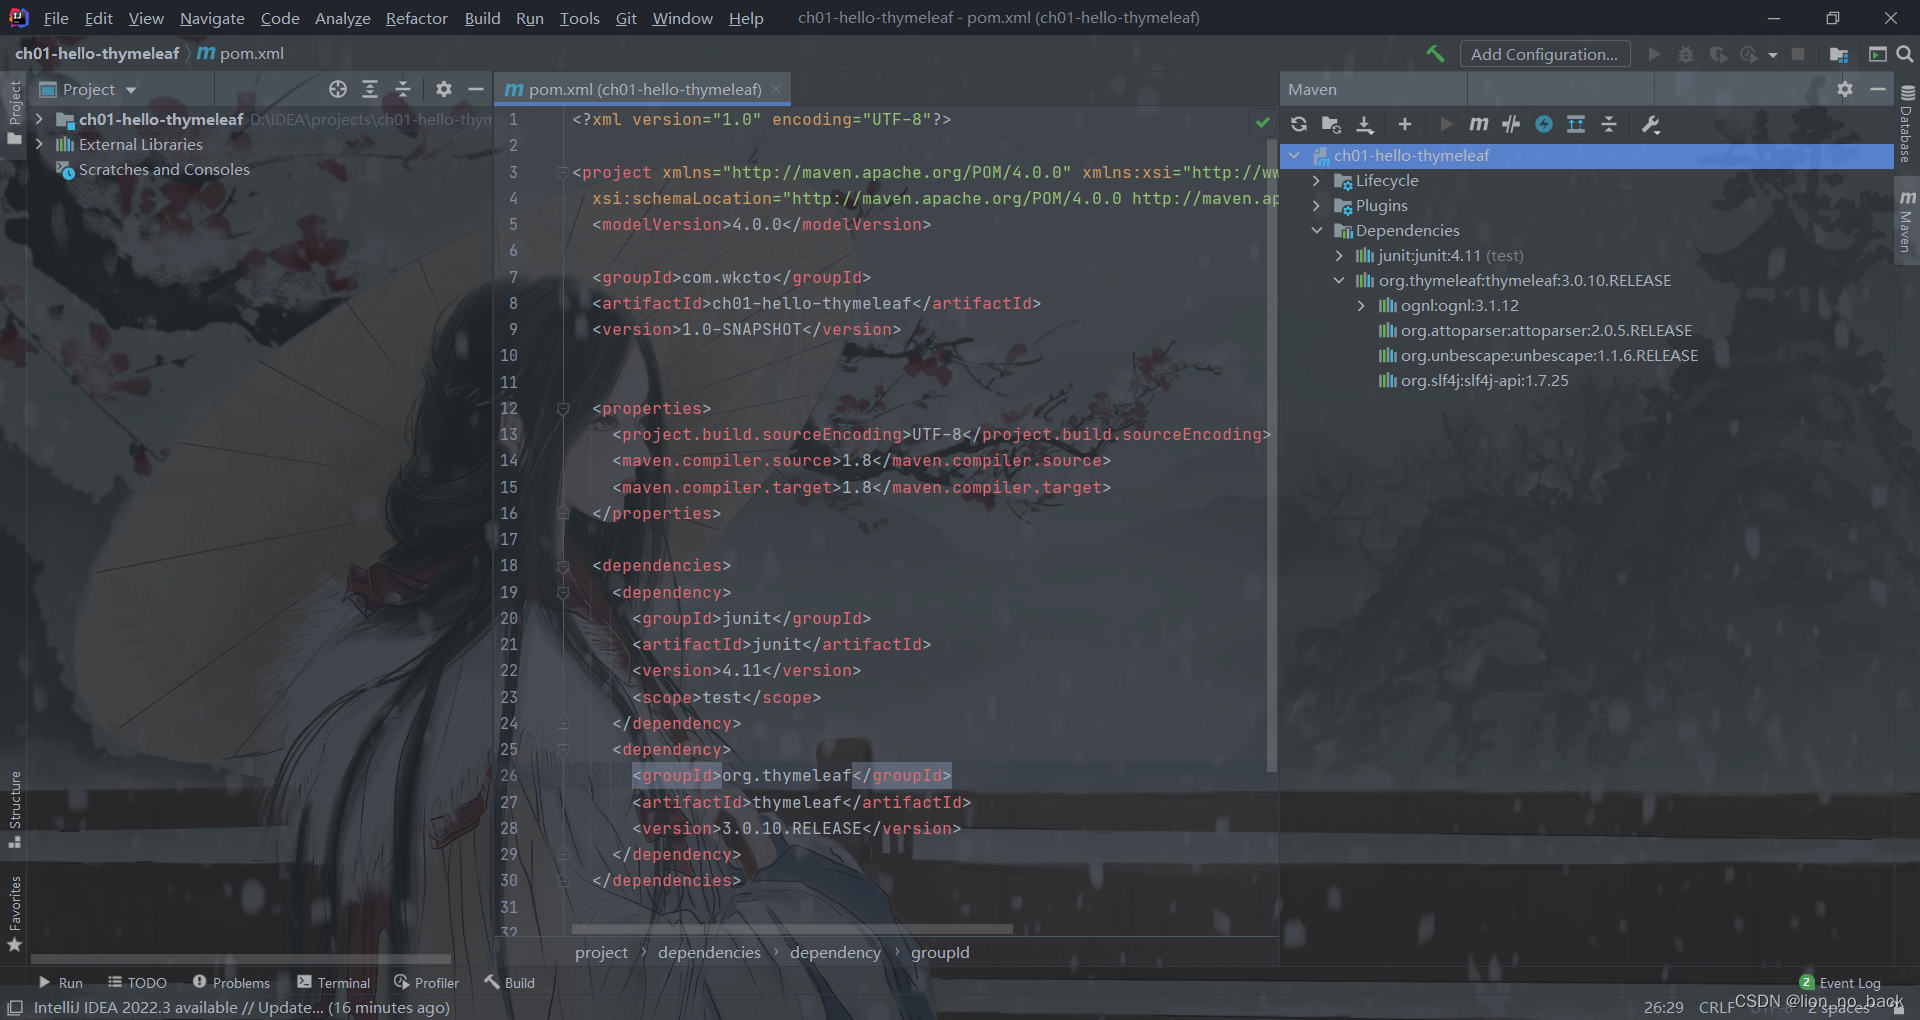Add a Maven project with plus icon
This screenshot has width=1920, height=1020.
(1404, 124)
